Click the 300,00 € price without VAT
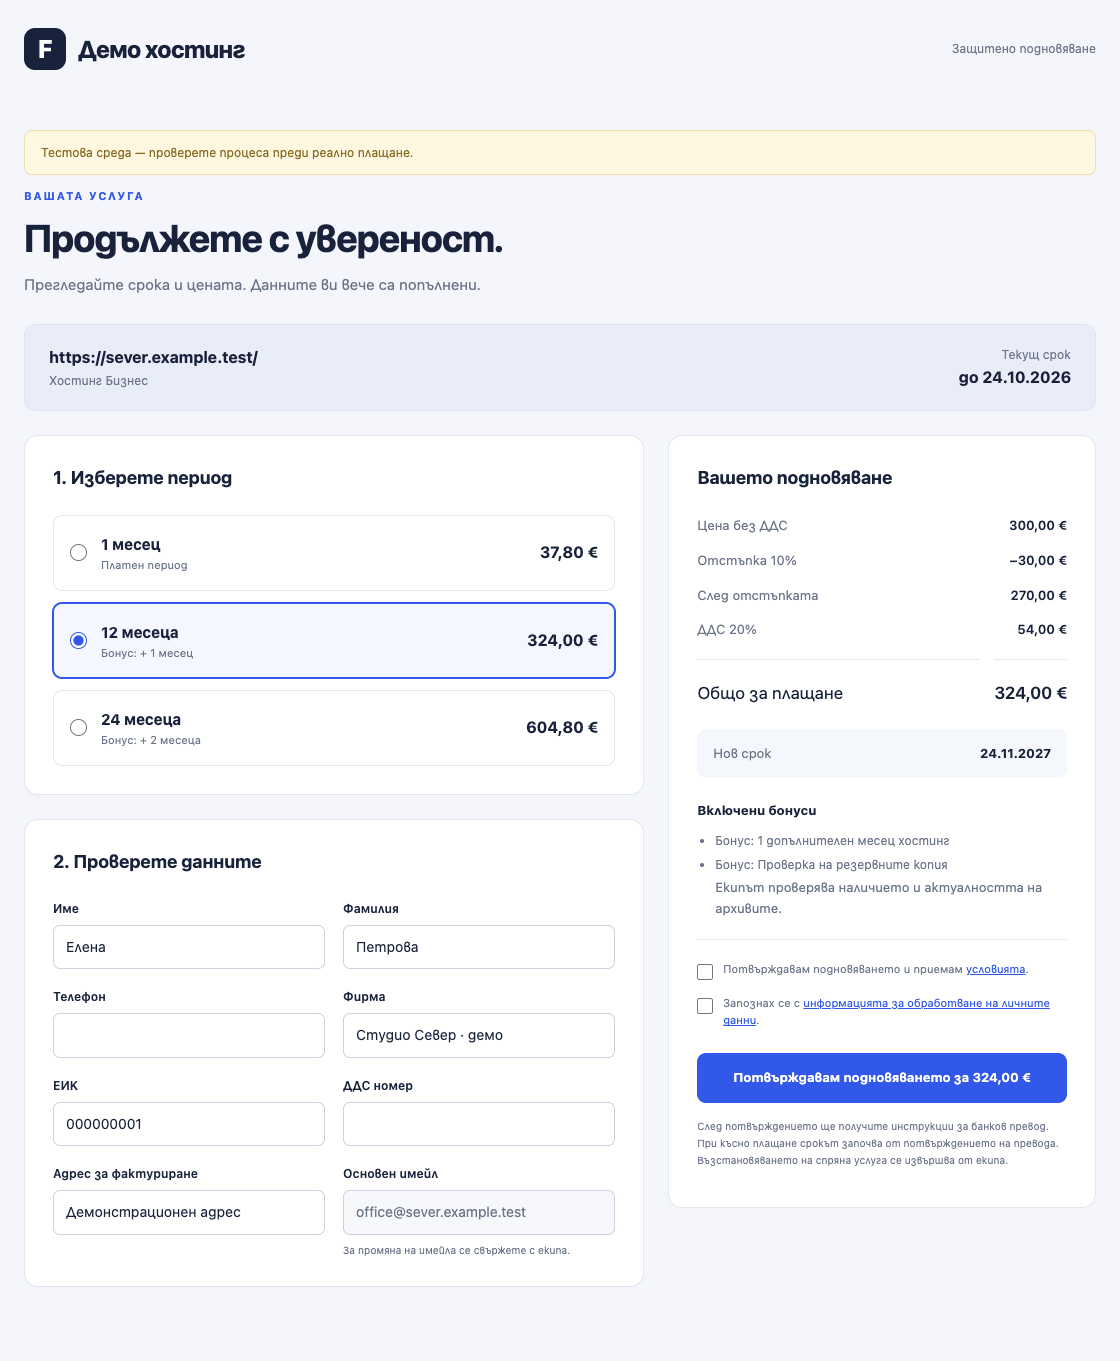This screenshot has width=1120, height=1361. point(1037,526)
